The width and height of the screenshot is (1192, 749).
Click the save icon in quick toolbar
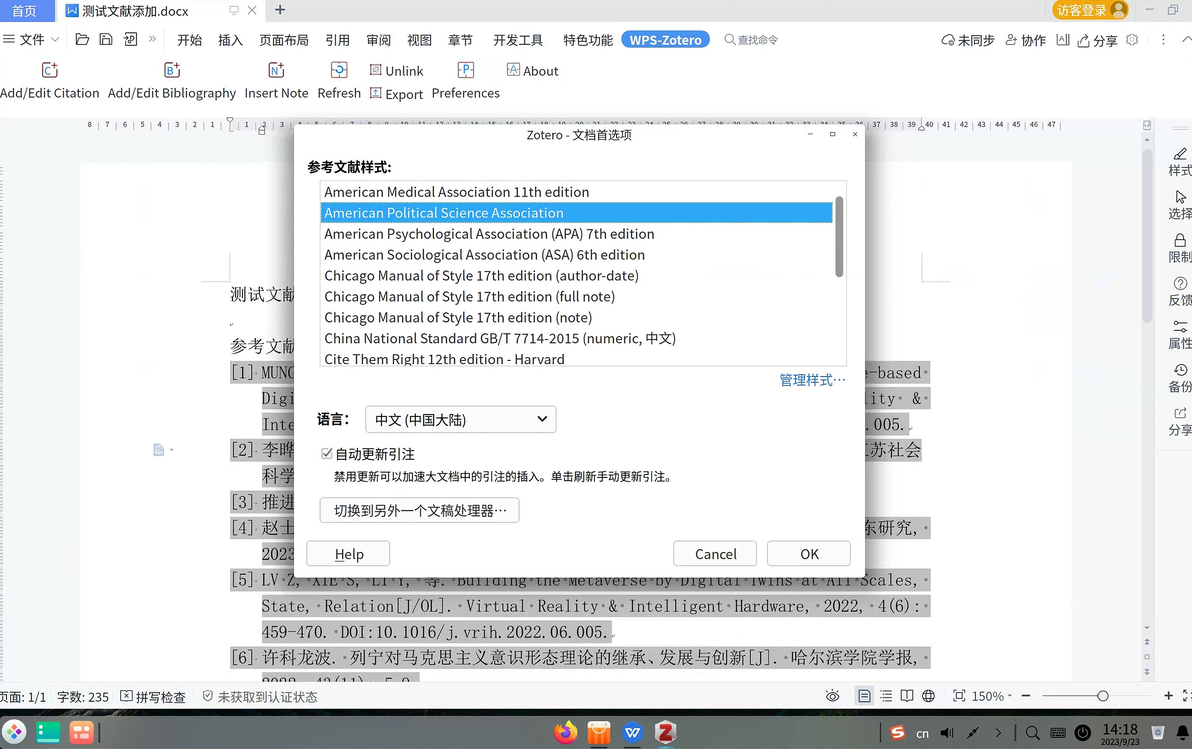(106, 40)
